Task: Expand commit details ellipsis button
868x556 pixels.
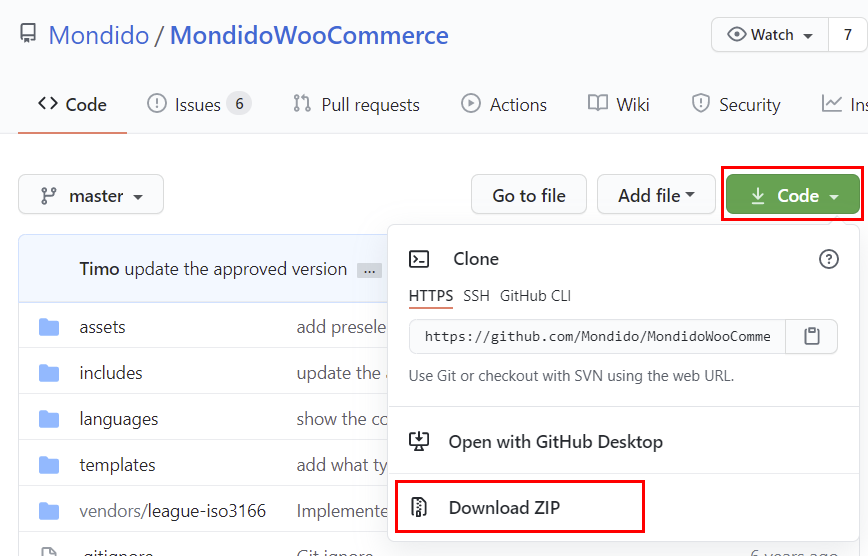Action: [x=369, y=270]
